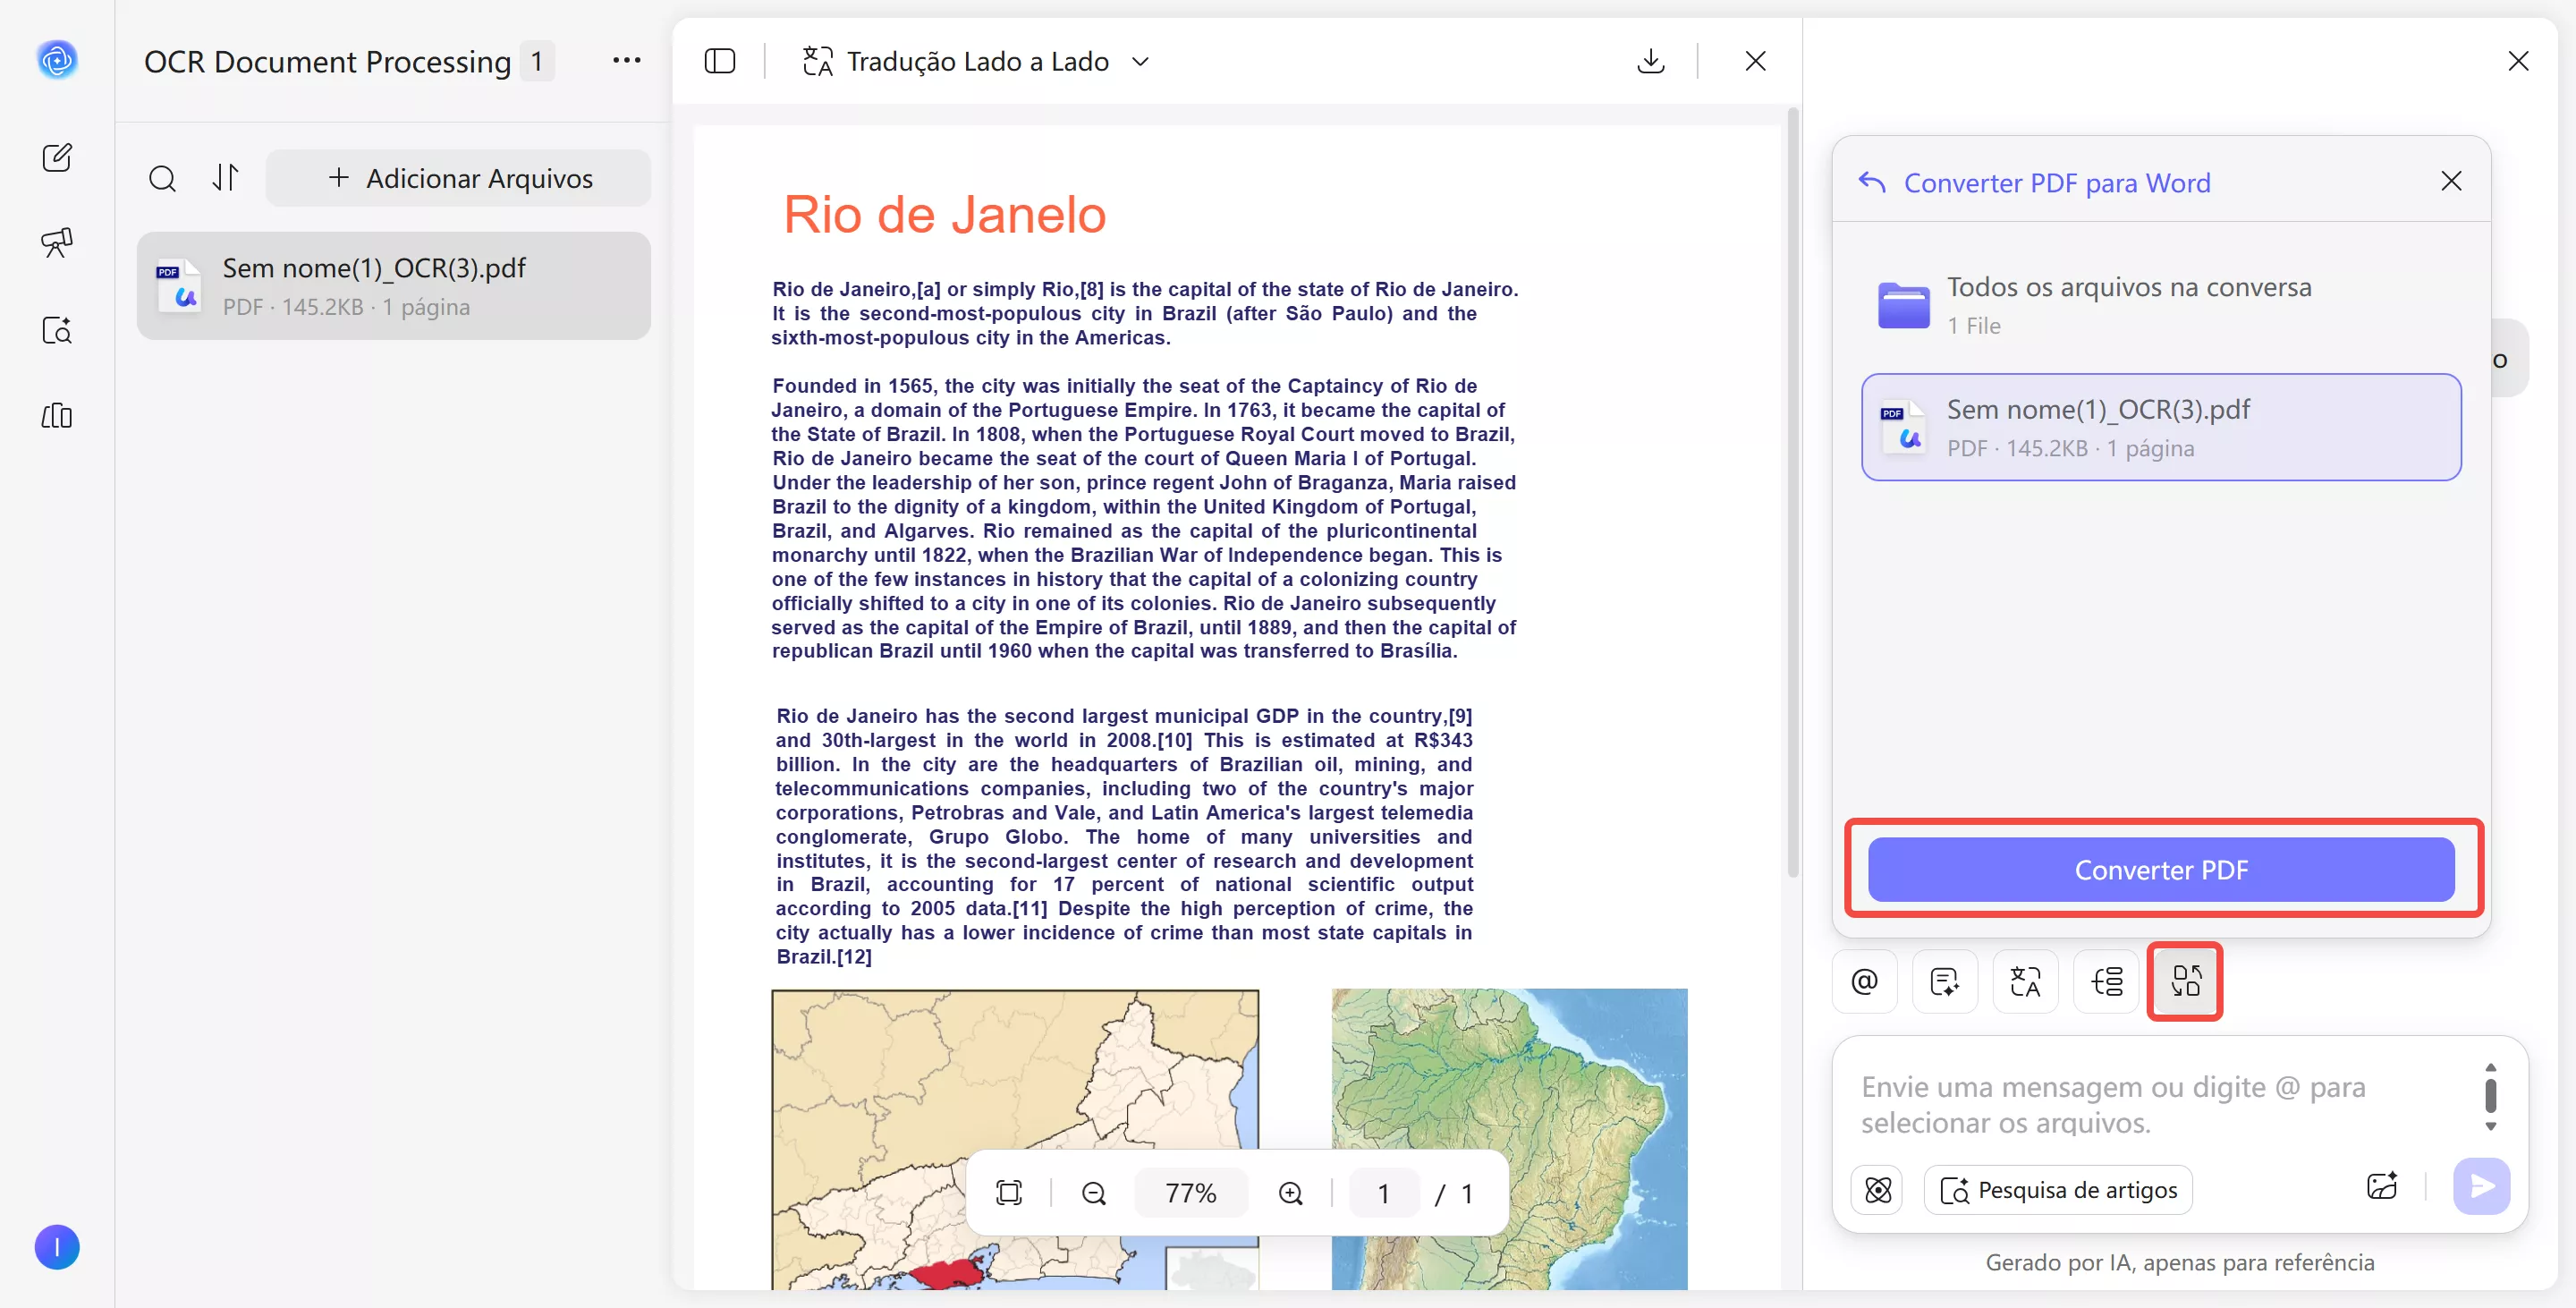This screenshot has height=1308, width=2576.
Task: Open the library panel in the left sidebar
Action: [57, 416]
